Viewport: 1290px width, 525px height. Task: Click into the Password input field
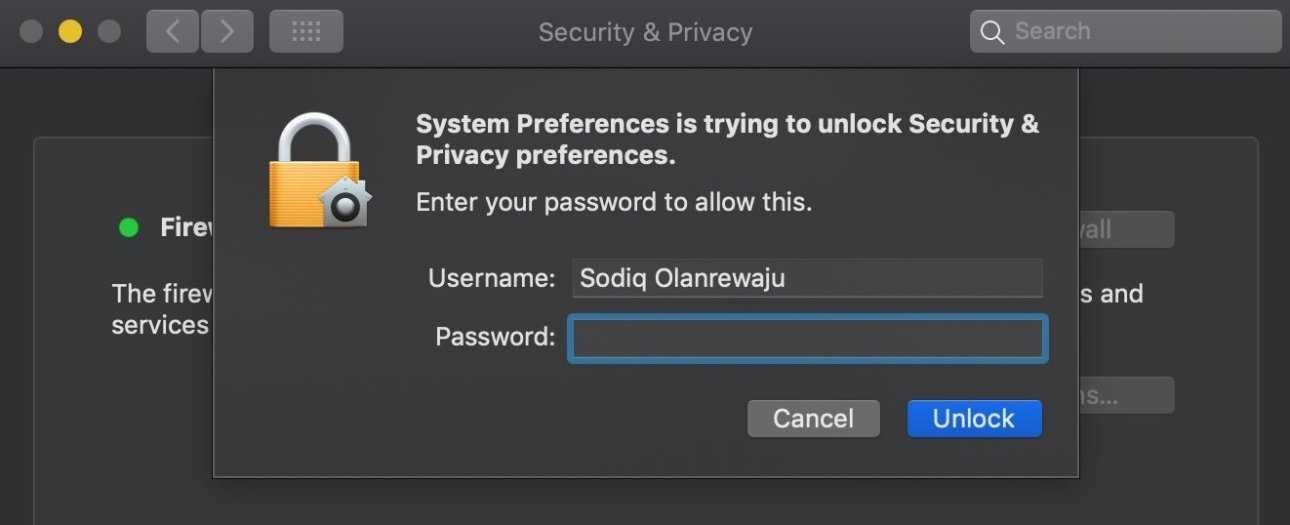point(806,338)
